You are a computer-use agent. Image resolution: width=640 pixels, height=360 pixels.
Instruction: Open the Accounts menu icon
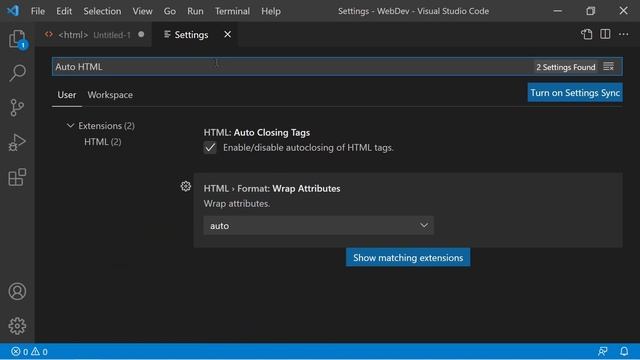pyautogui.click(x=17, y=291)
